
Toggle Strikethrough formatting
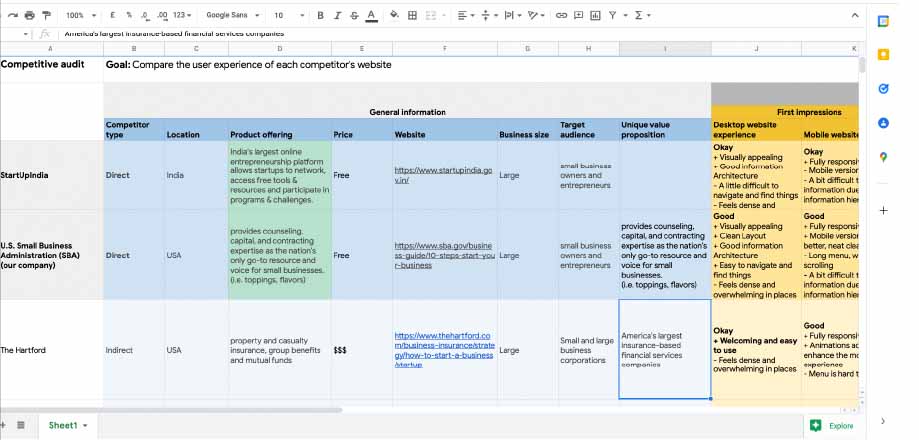pyautogui.click(x=354, y=15)
